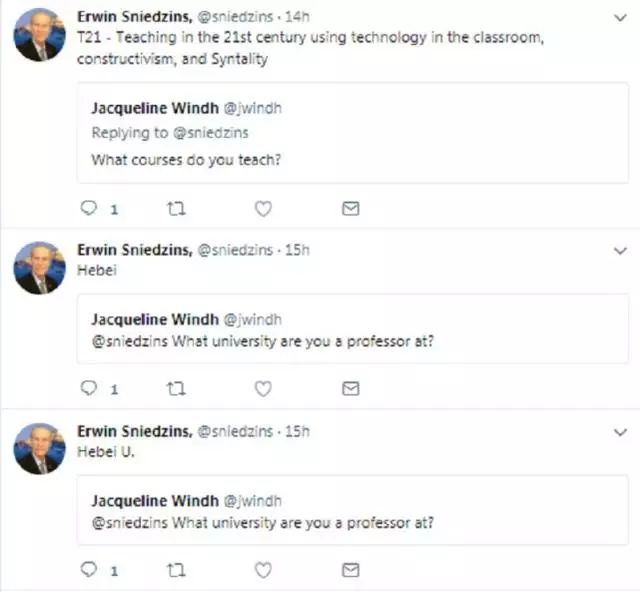The image size is (640, 592).
Task: Like the T21 teaching tweet
Action: pyautogui.click(x=263, y=209)
